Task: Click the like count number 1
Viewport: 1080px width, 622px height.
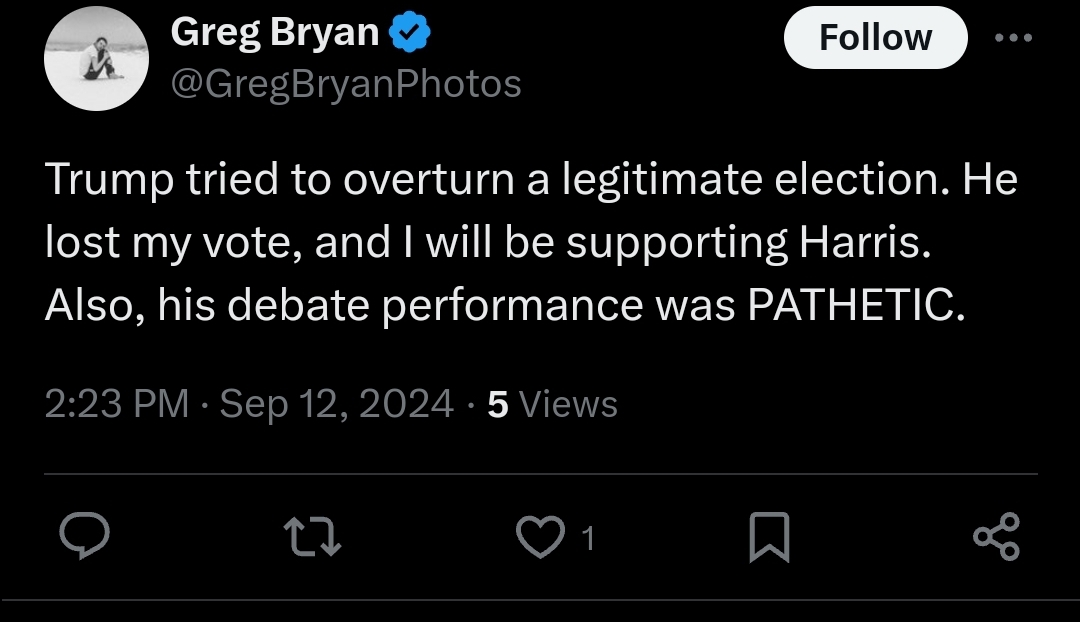Action: (x=588, y=538)
